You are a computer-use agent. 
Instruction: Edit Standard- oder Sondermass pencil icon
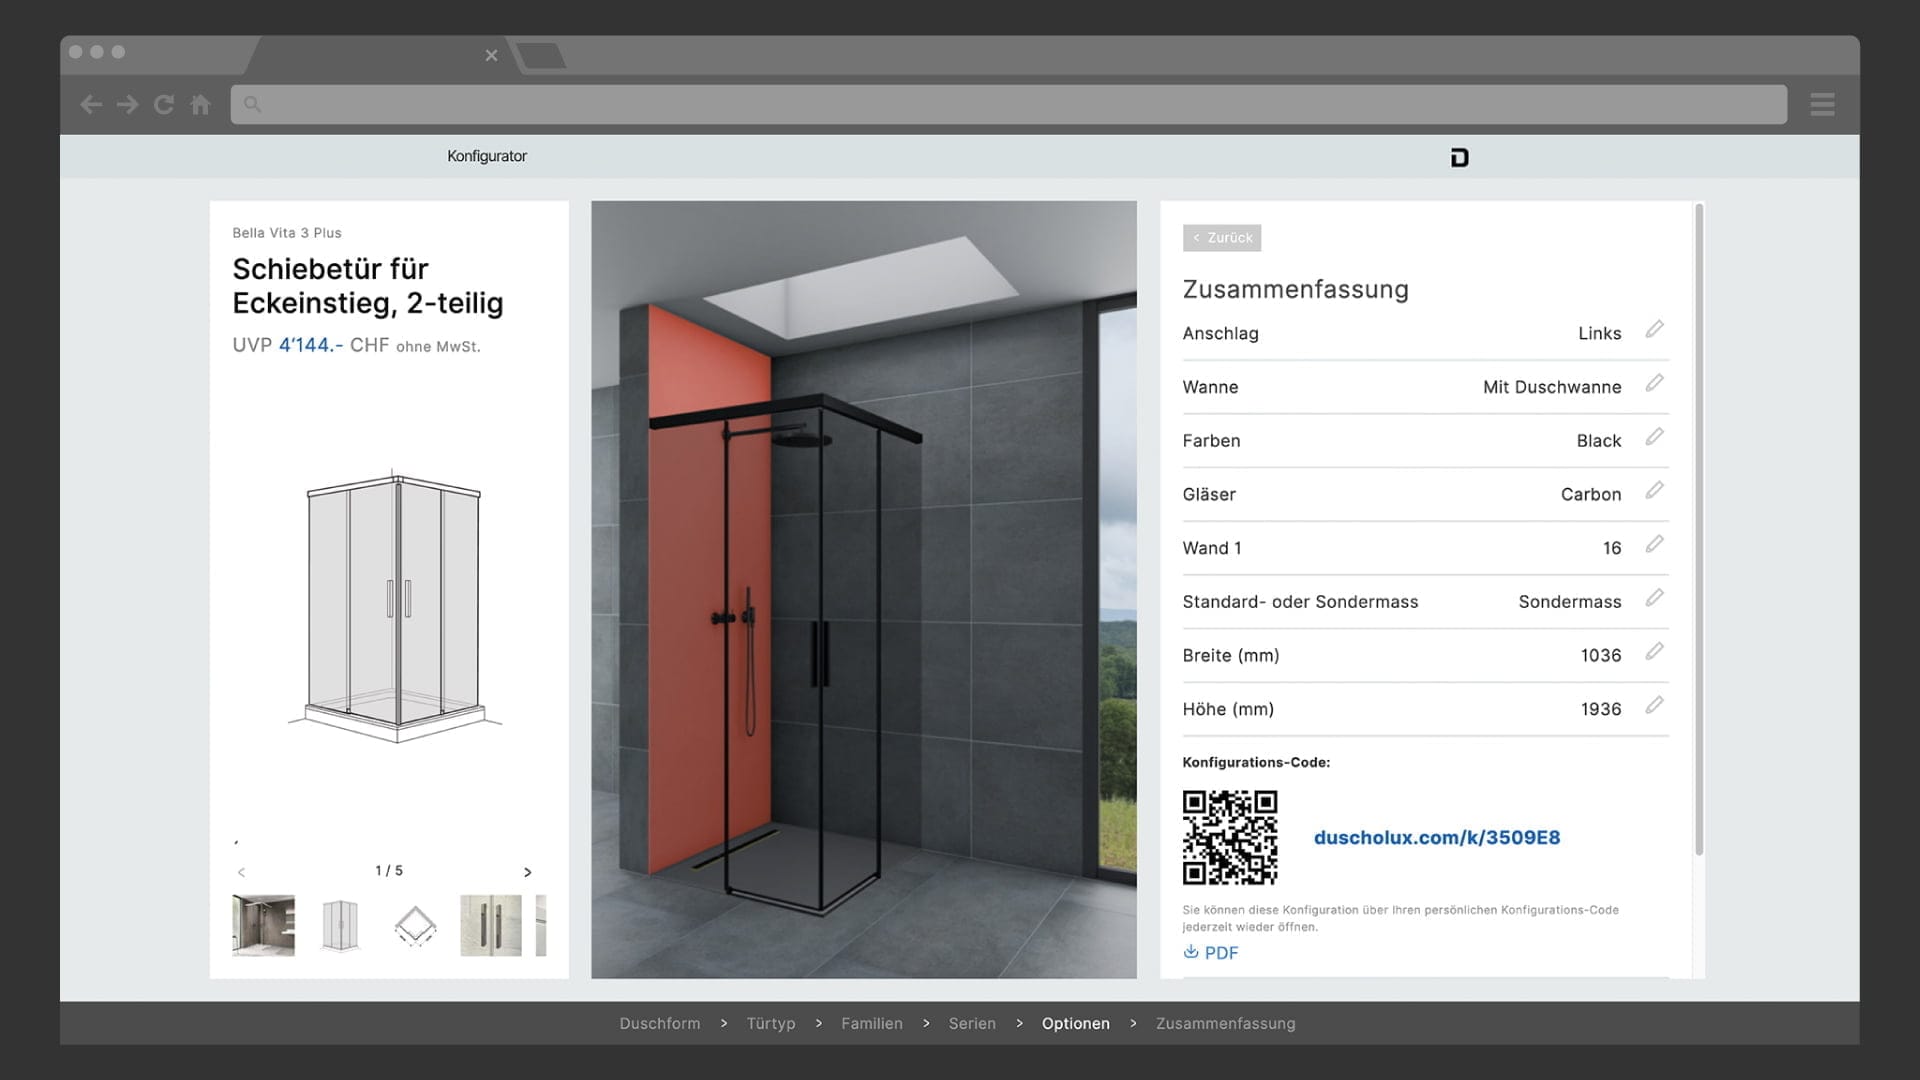(x=1654, y=598)
